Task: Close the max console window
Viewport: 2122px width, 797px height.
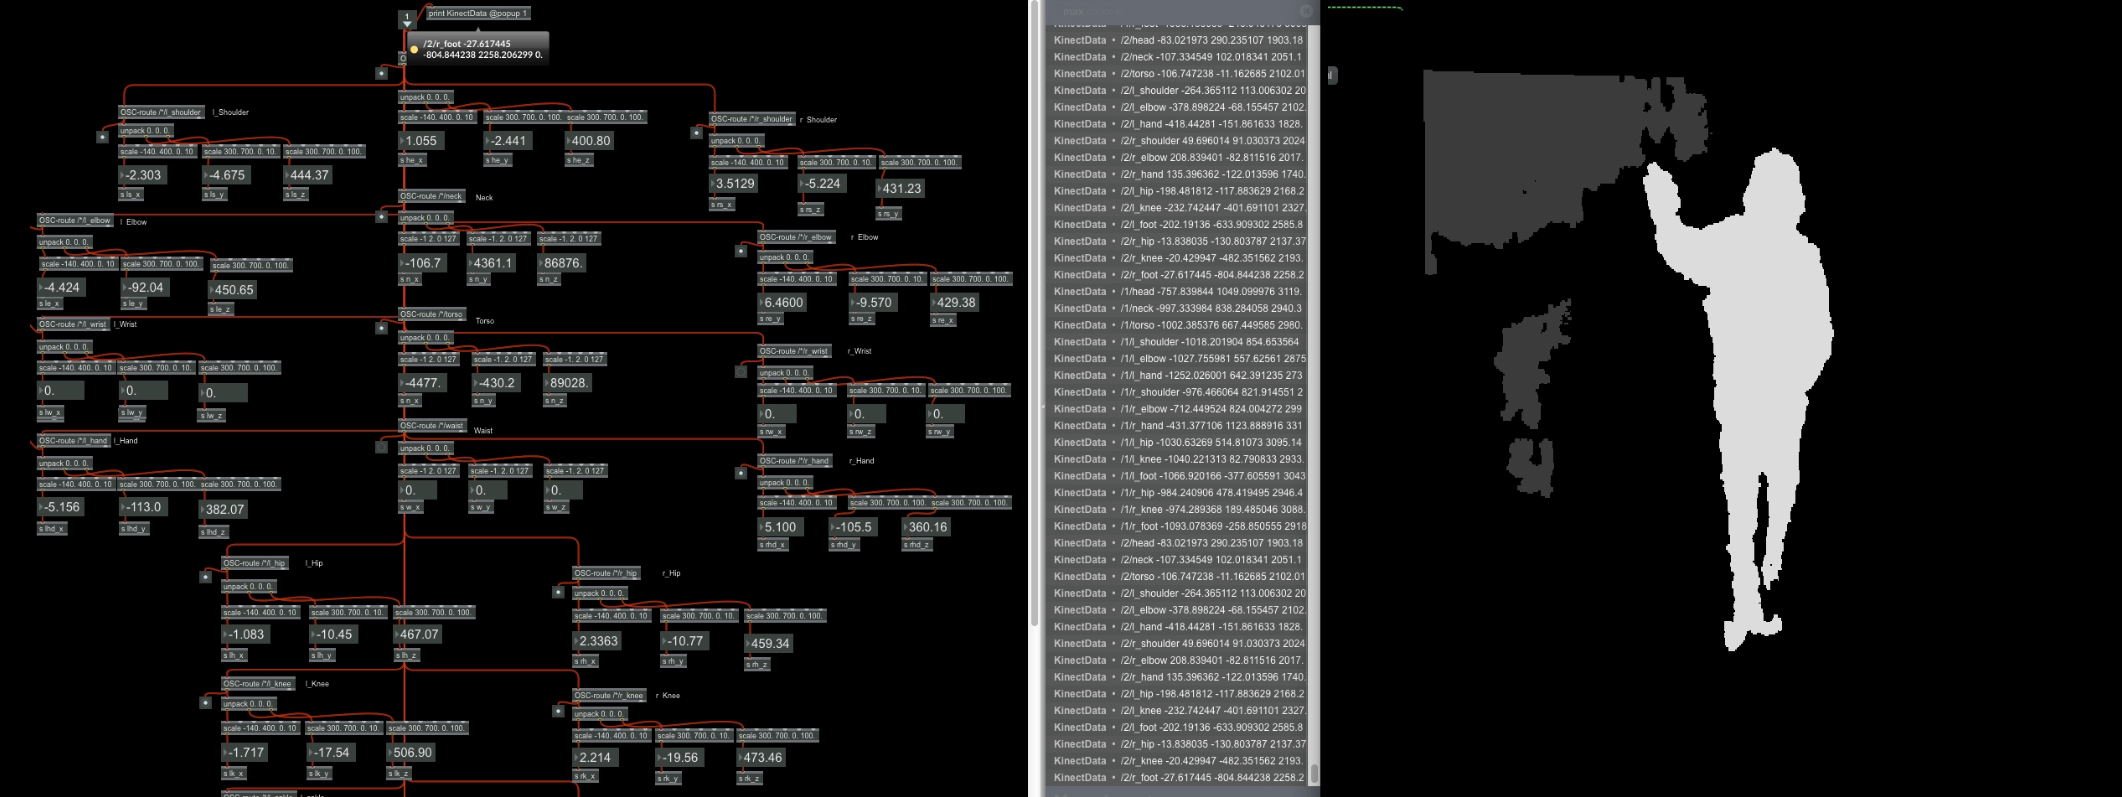Action: (1305, 11)
